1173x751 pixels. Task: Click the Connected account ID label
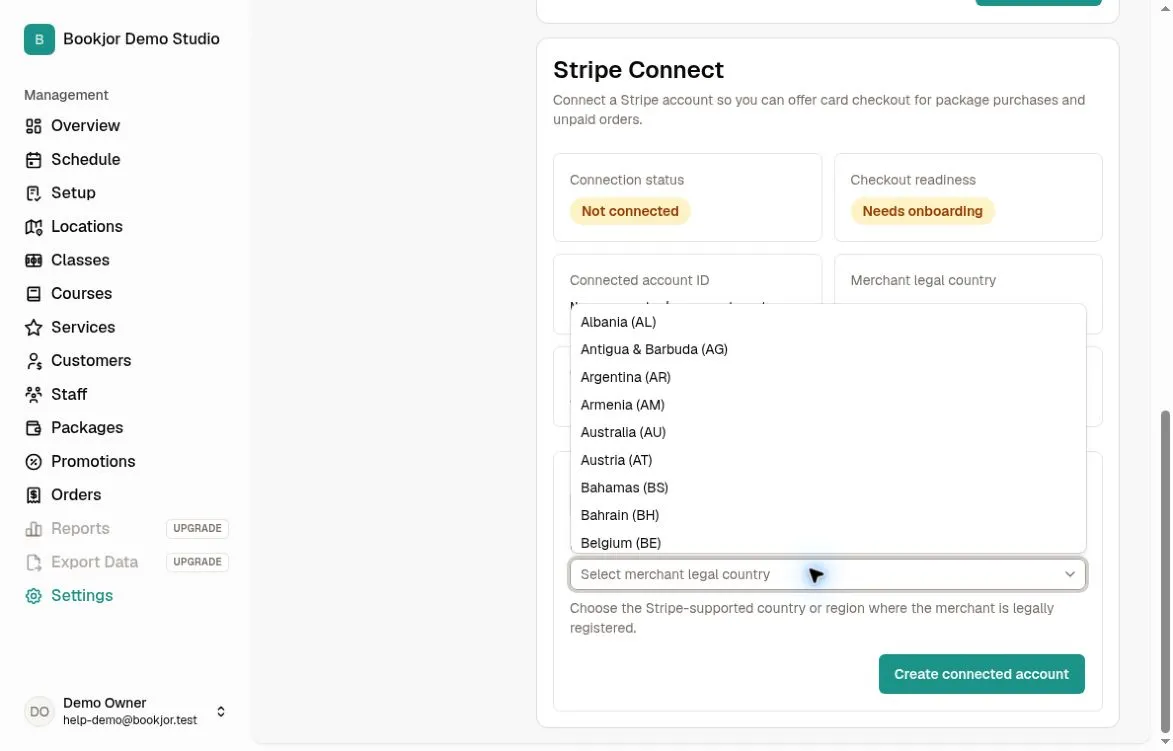640,281
